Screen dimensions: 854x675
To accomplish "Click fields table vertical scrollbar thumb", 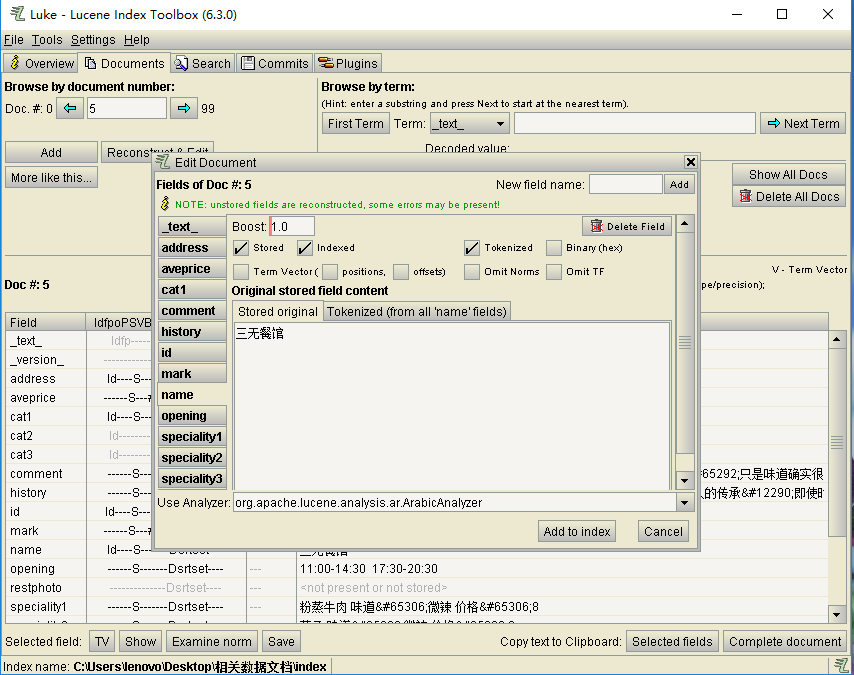I will [x=837, y=442].
